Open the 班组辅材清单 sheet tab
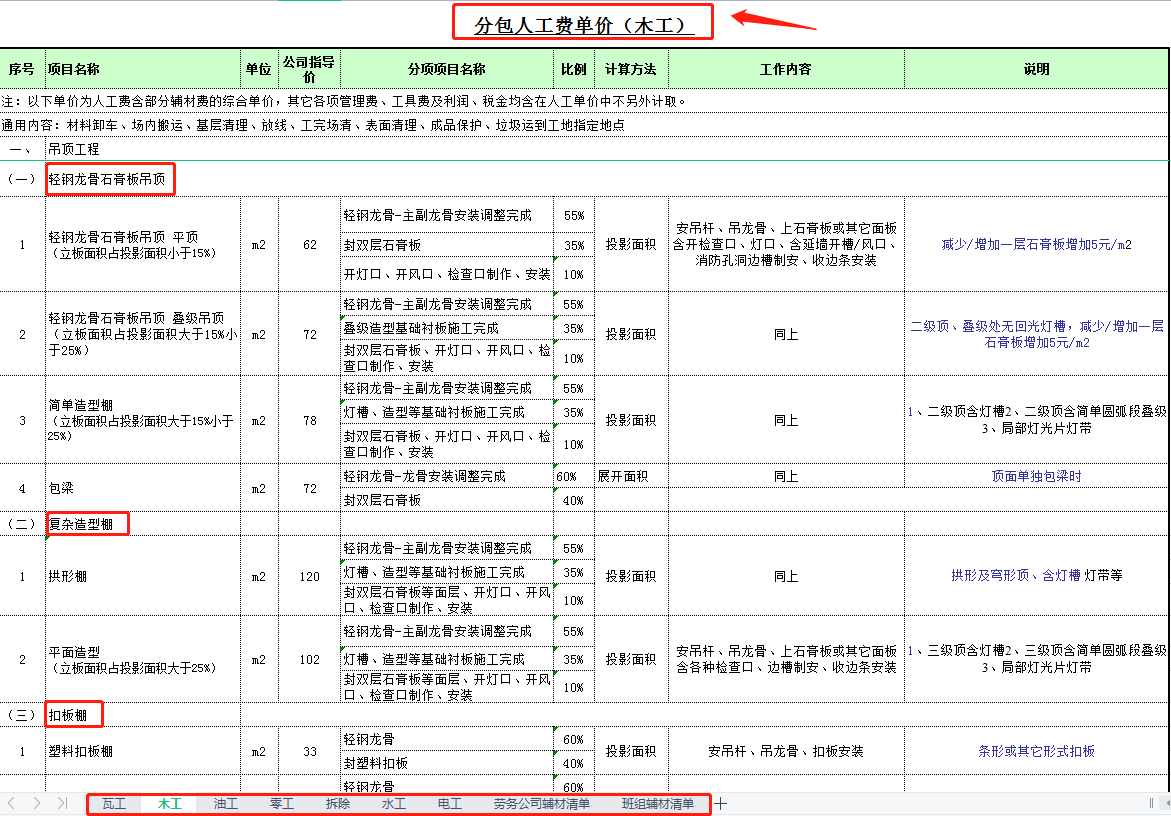This screenshot has height=816, width=1171. (x=658, y=804)
